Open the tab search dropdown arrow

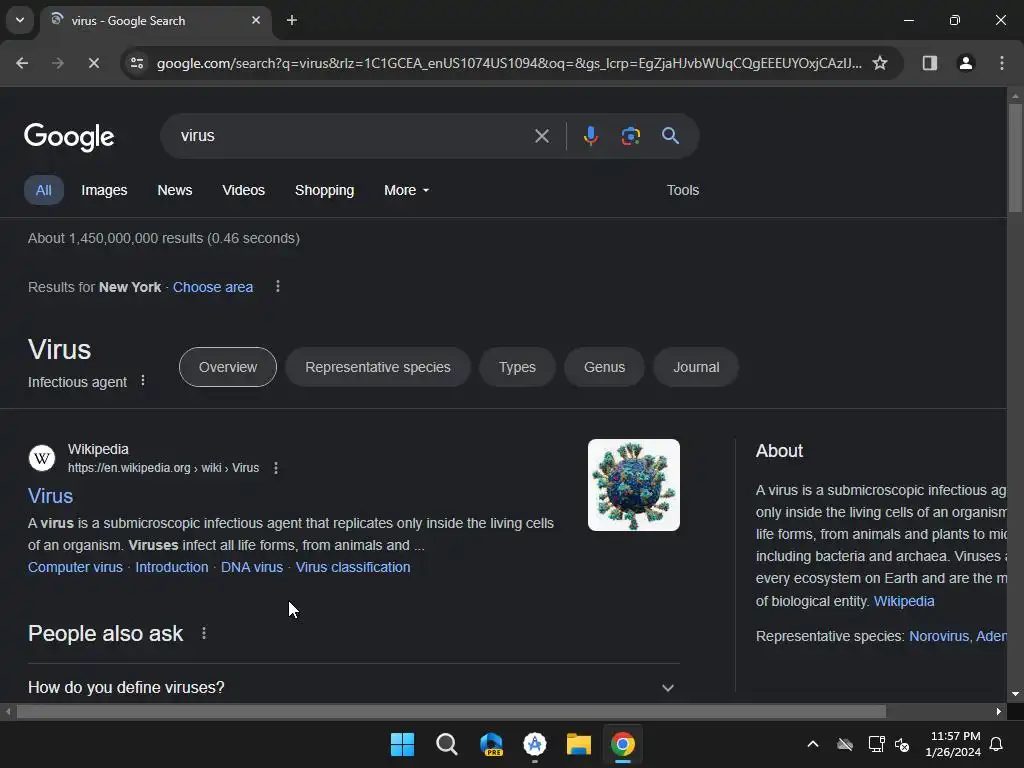20,20
